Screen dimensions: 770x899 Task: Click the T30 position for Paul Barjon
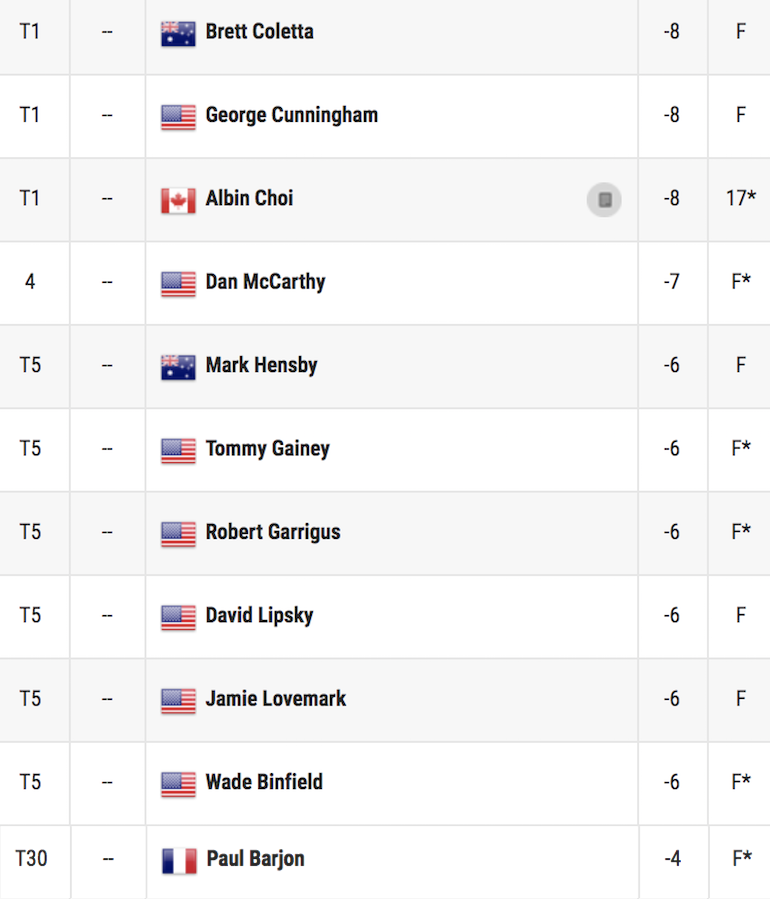[31, 859]
